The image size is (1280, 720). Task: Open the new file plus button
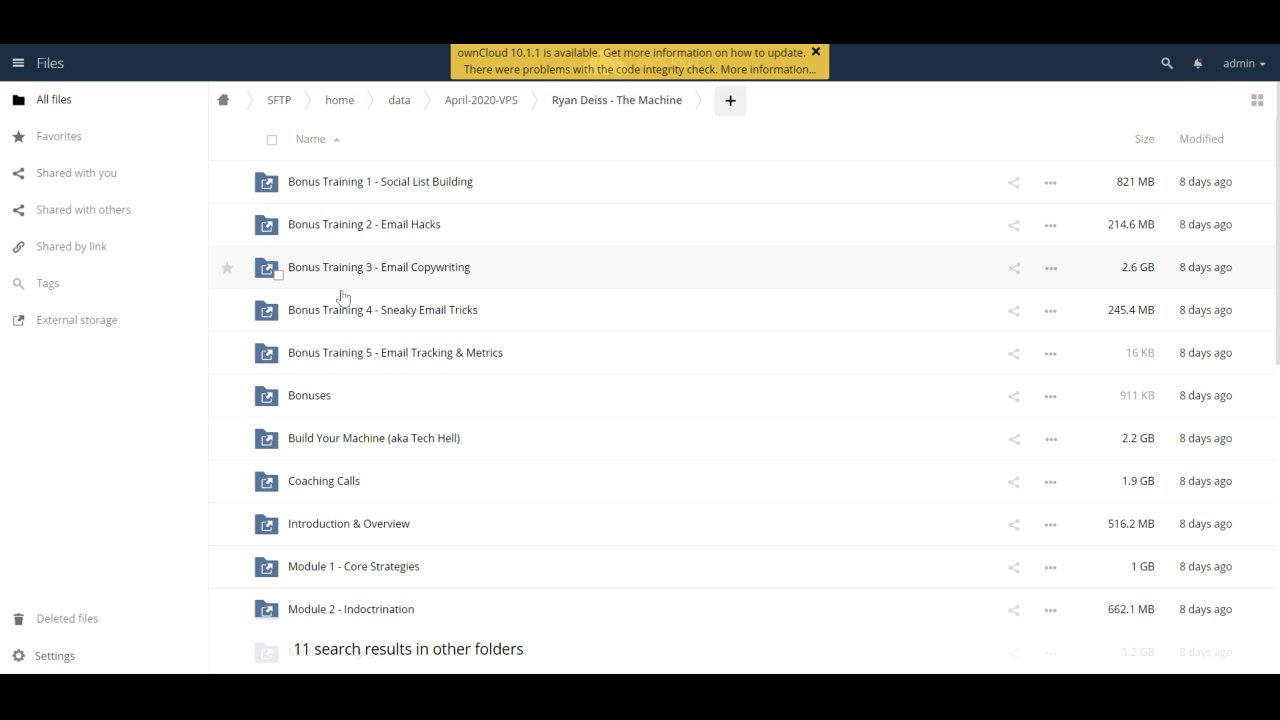pyautogui.click(x=730, y=100)
